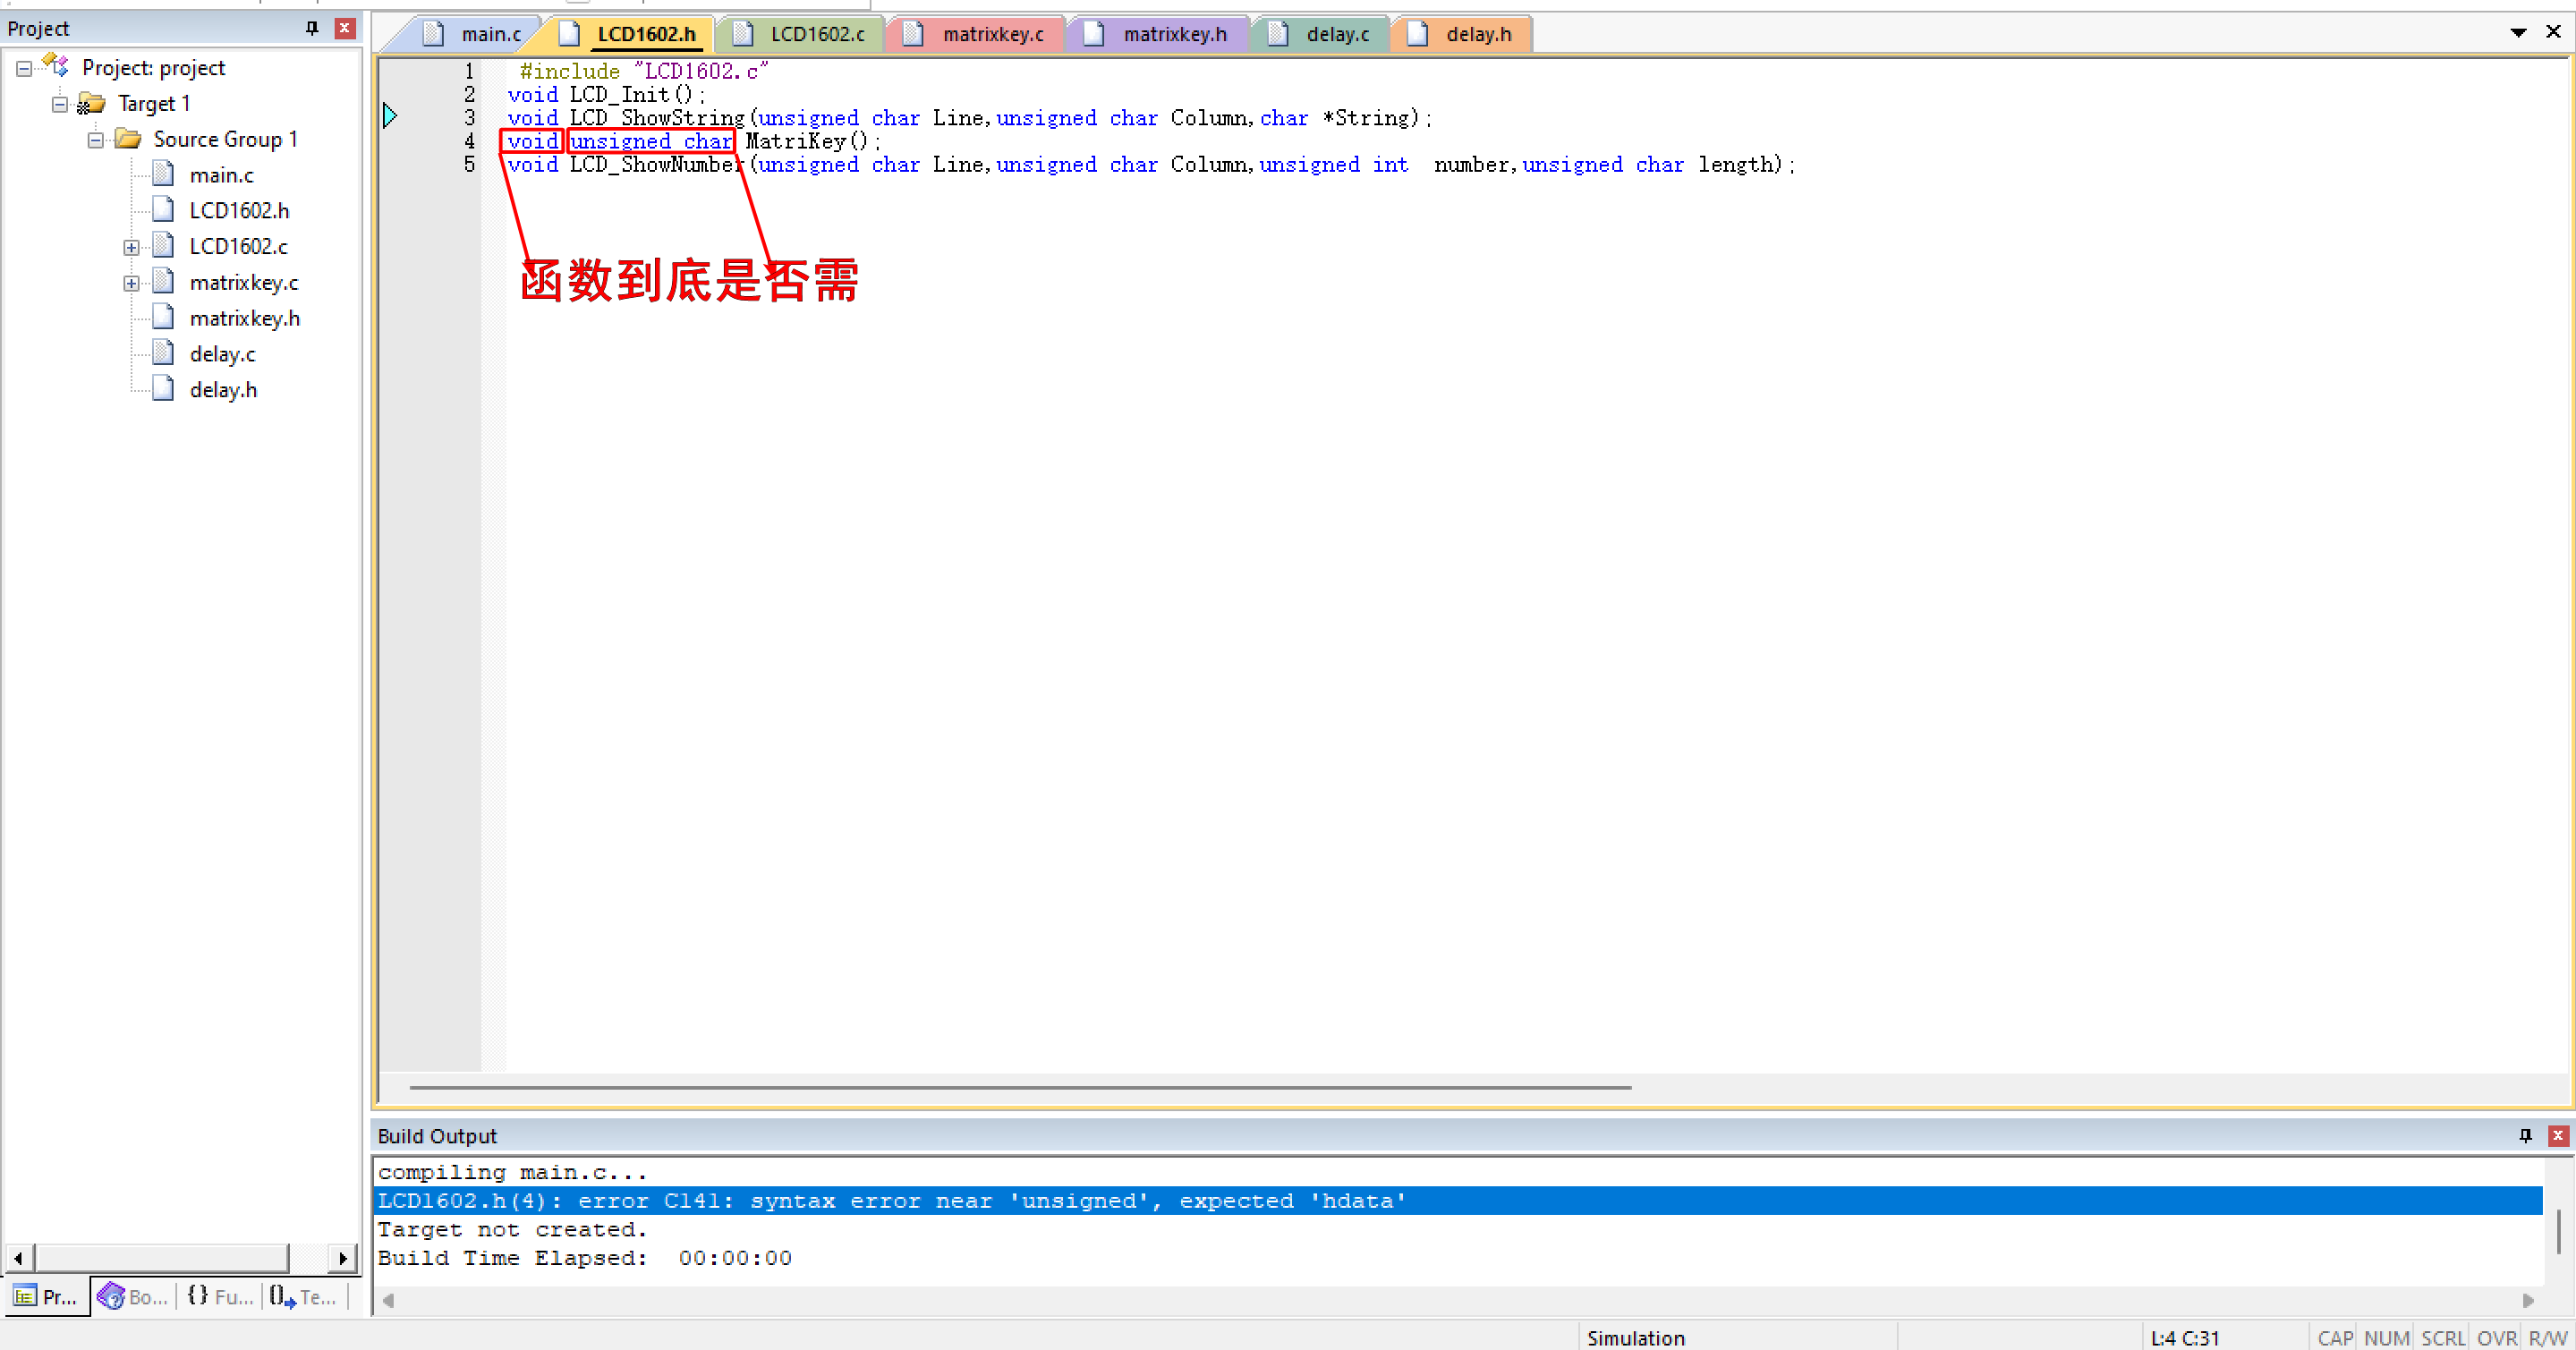Select delay.c in the project tree
The height and width of the screenshot is (1350, 2576).
(x=222, y=354)
